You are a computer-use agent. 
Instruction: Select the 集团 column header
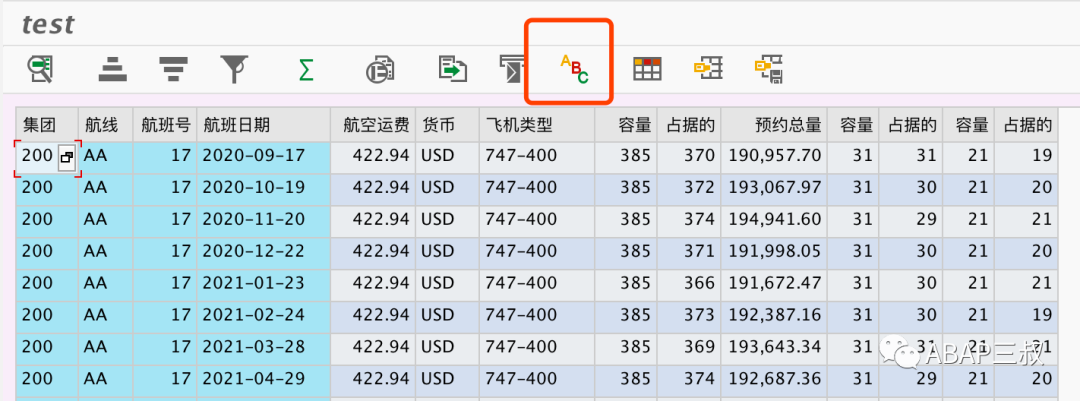(47, 125)
